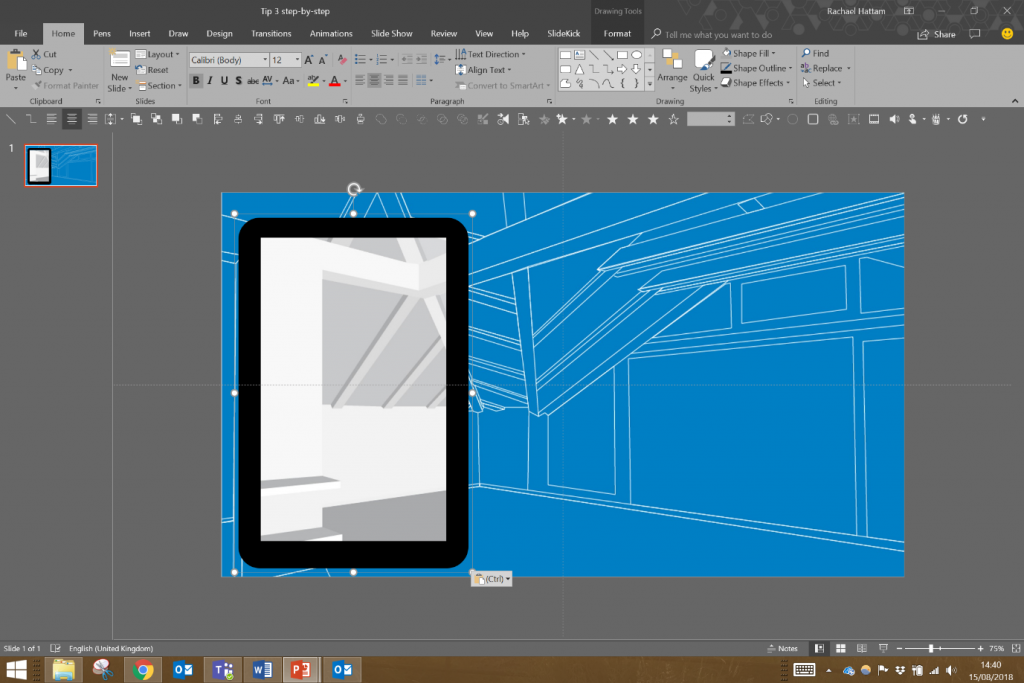The image size is (1024, 683).
Task: Click the red Font Color swatch
Action: tap(334, 80)
